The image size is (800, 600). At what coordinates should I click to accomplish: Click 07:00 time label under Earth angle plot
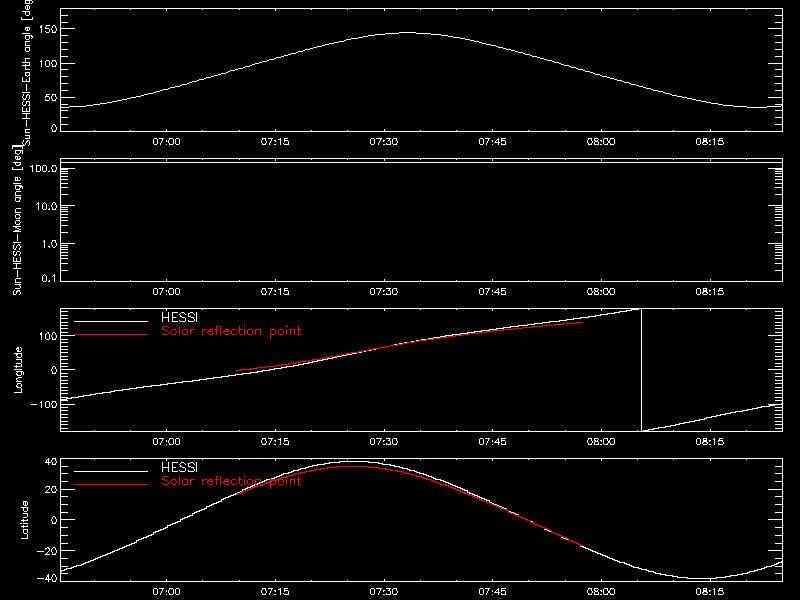pyautogui.click(x=166, y=142)
